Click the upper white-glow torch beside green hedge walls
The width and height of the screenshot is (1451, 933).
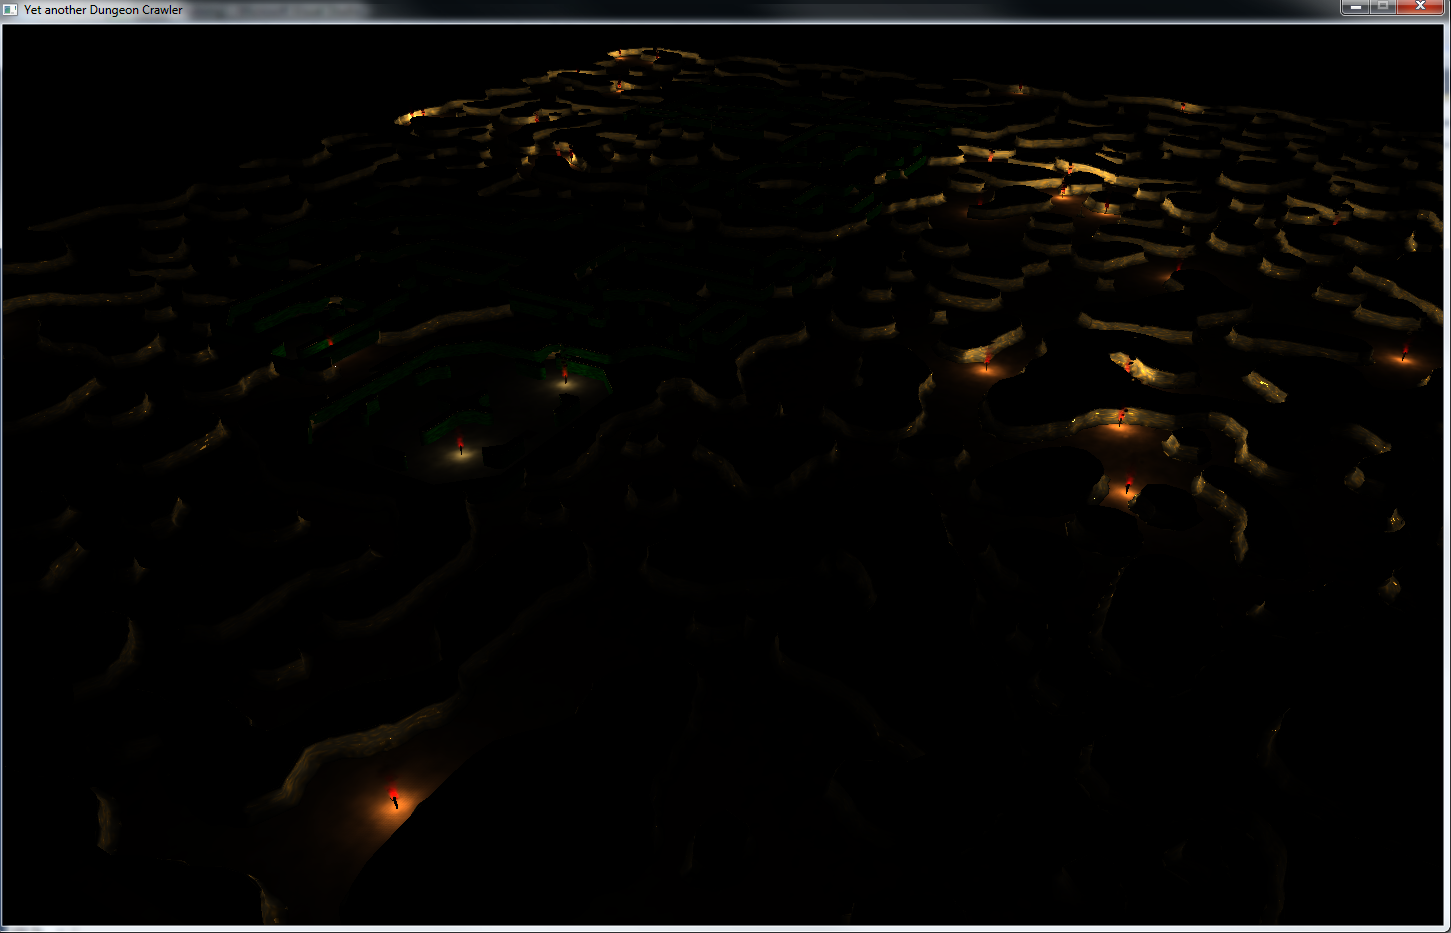pyautogui.click(x=565, y=376)
